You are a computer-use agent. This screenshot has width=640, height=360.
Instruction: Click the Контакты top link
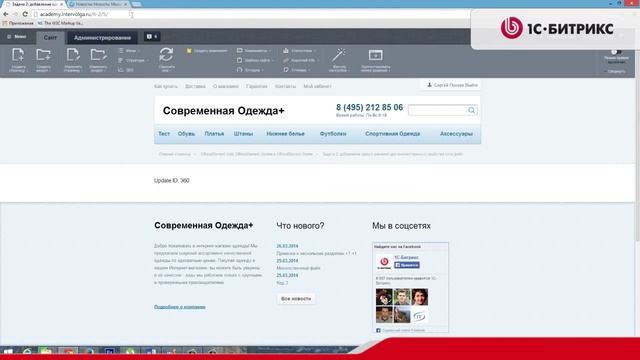click(285, 87)
